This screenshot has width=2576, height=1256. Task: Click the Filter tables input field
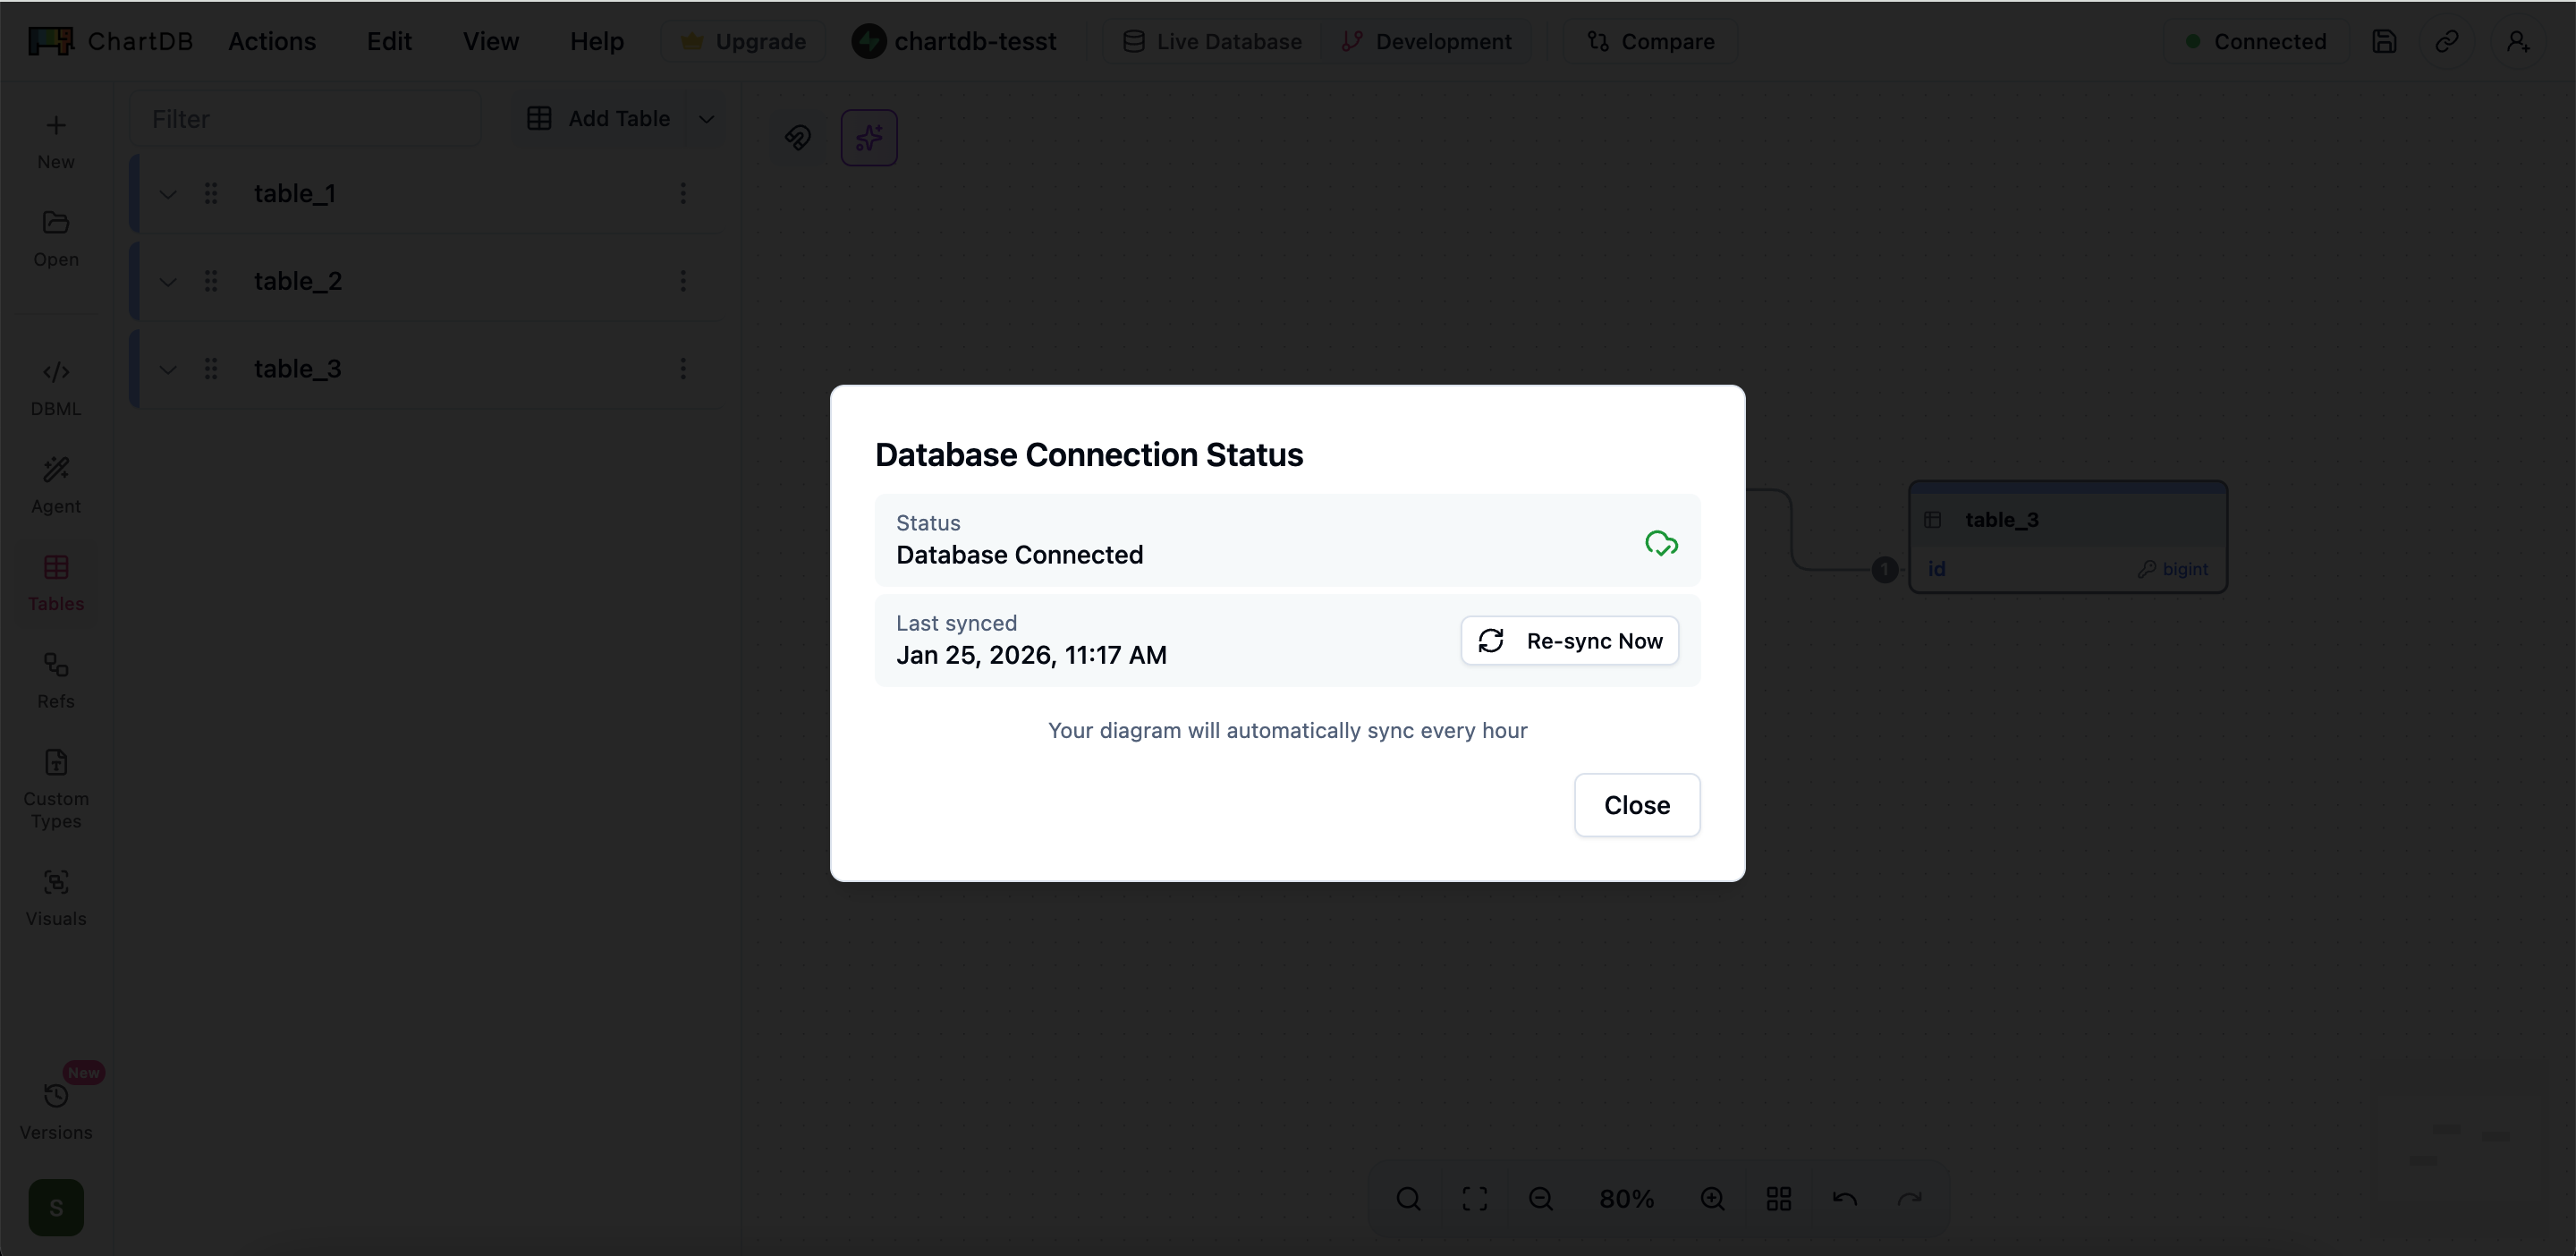[306, 118]
